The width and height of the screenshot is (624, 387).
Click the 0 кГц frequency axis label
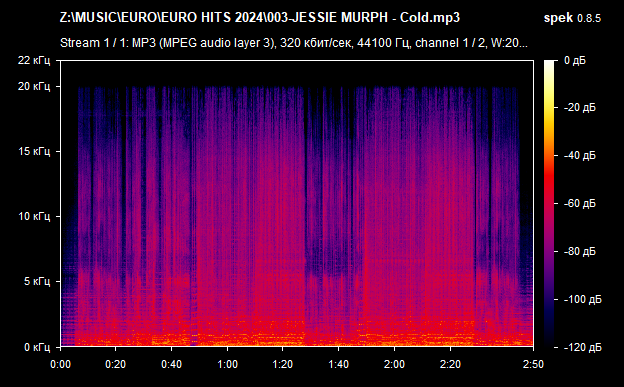pos(37,347)
